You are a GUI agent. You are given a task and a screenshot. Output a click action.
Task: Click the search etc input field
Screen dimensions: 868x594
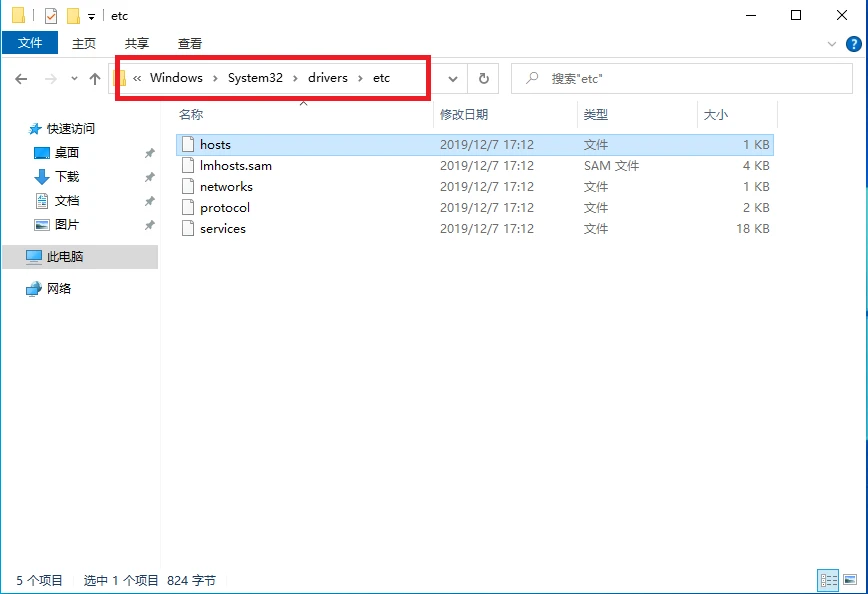coord(681,79)
